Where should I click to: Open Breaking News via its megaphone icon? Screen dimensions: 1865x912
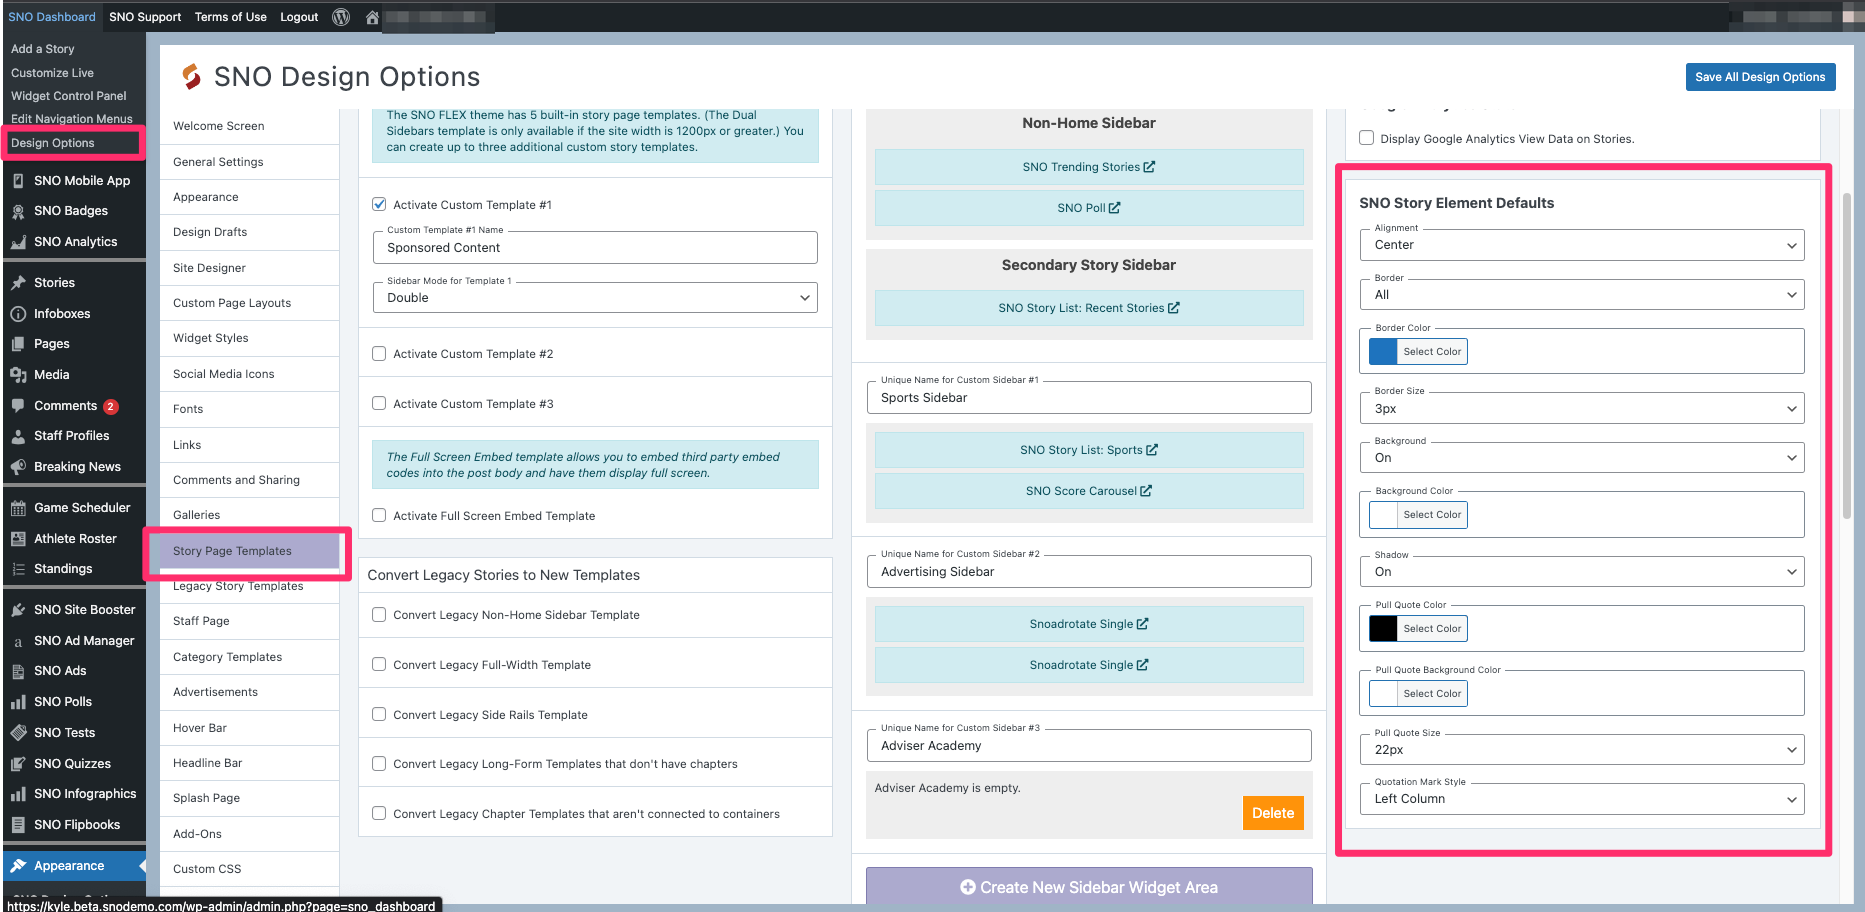coord(18,467)
